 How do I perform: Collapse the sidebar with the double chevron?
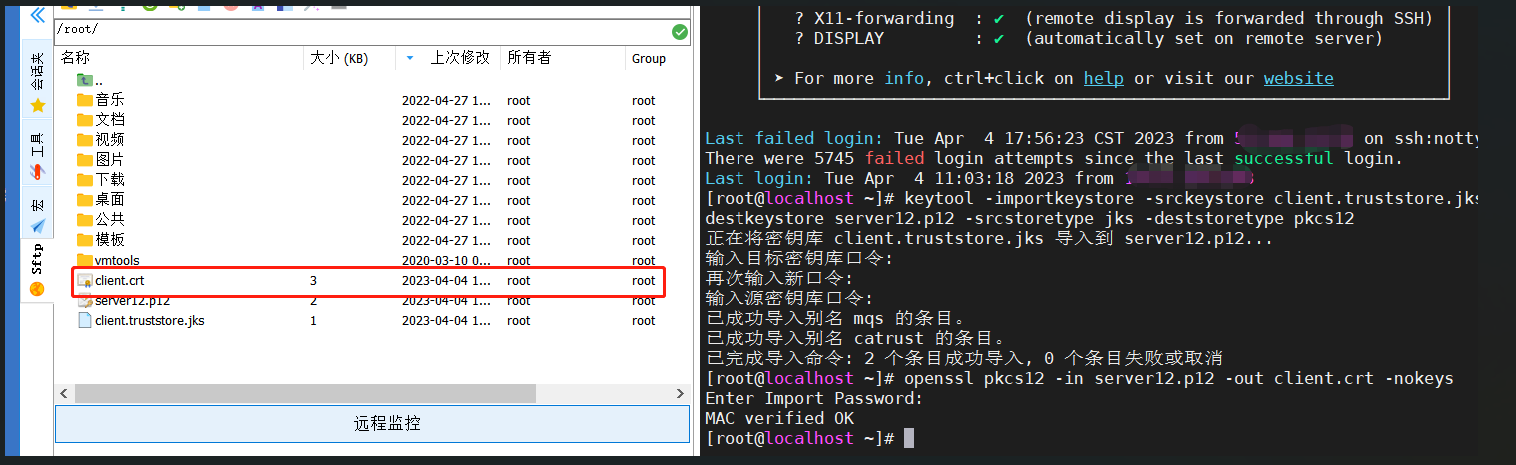[x=37, y=14]
